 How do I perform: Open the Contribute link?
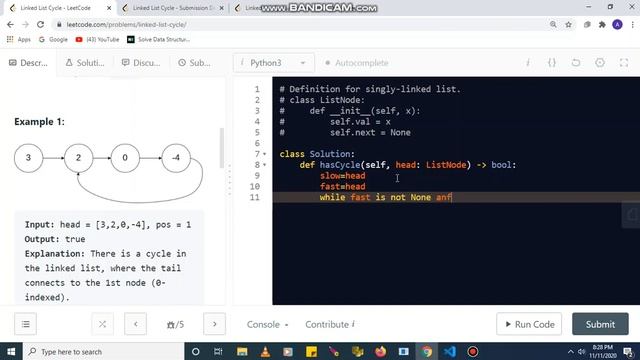click(330, 324)
